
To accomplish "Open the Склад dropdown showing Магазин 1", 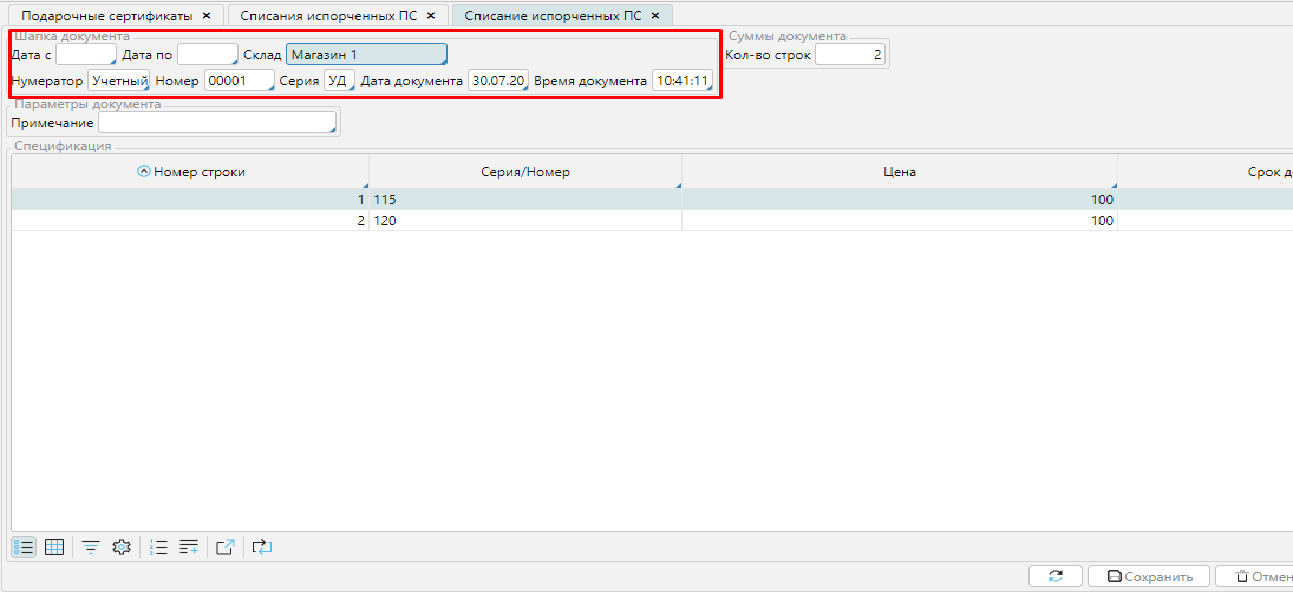I will 366,54.
